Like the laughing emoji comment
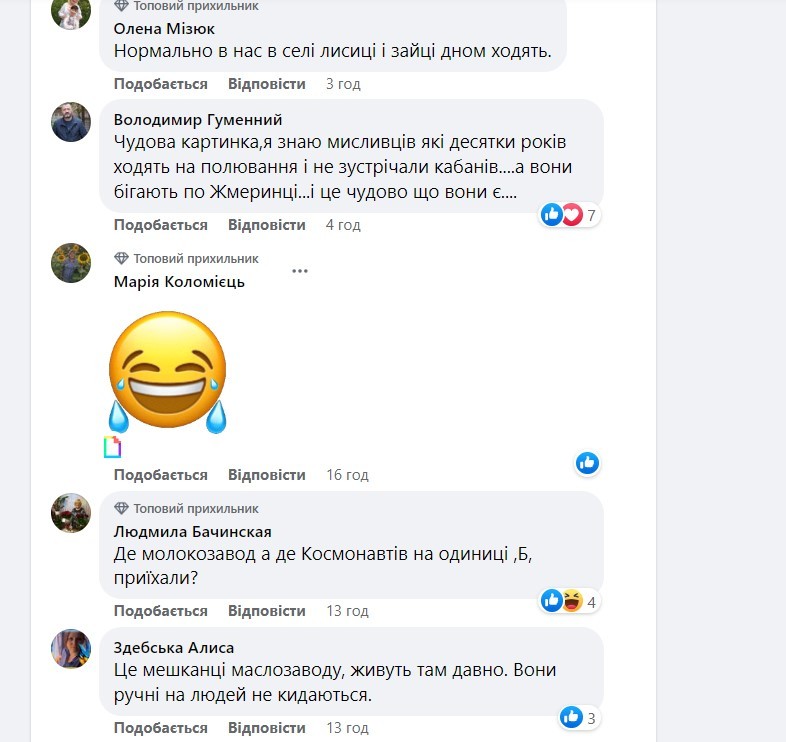 [x=160, y=475]
